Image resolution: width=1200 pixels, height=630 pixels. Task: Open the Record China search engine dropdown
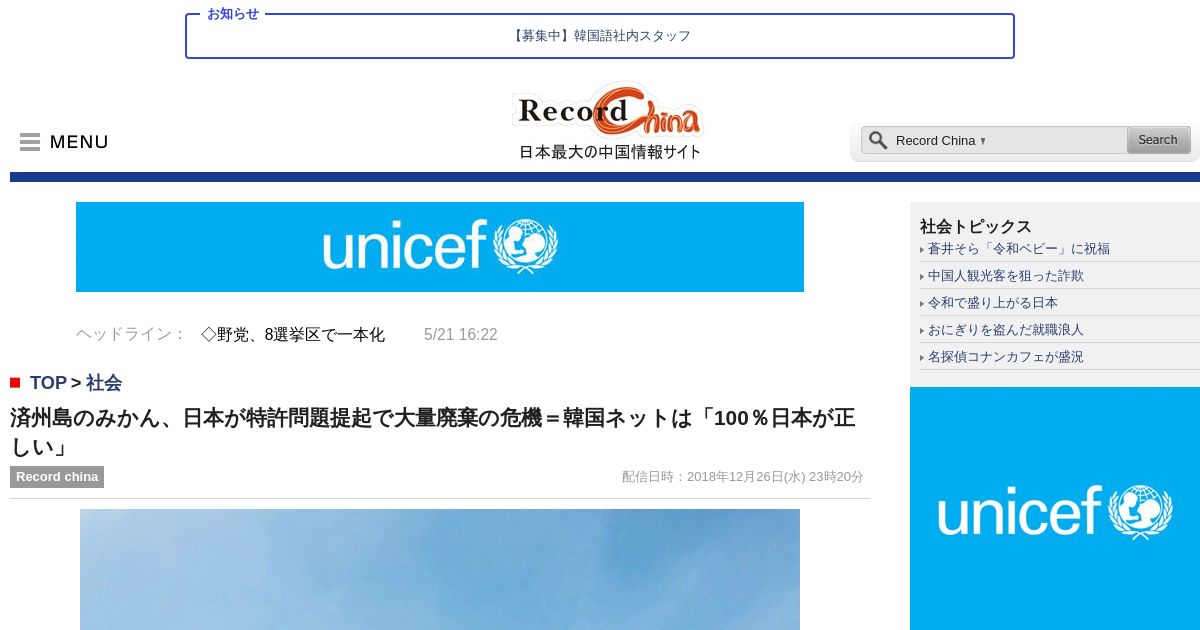point(941,141)
